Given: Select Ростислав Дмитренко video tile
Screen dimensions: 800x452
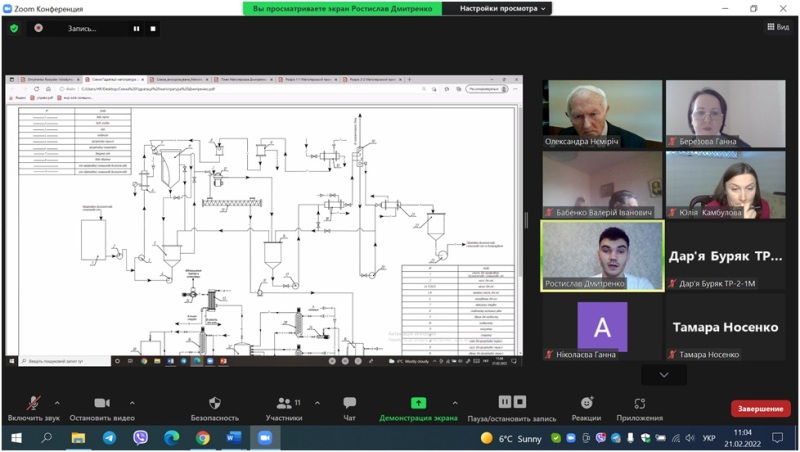Looking at the screenshot, I should click(603, 256).
